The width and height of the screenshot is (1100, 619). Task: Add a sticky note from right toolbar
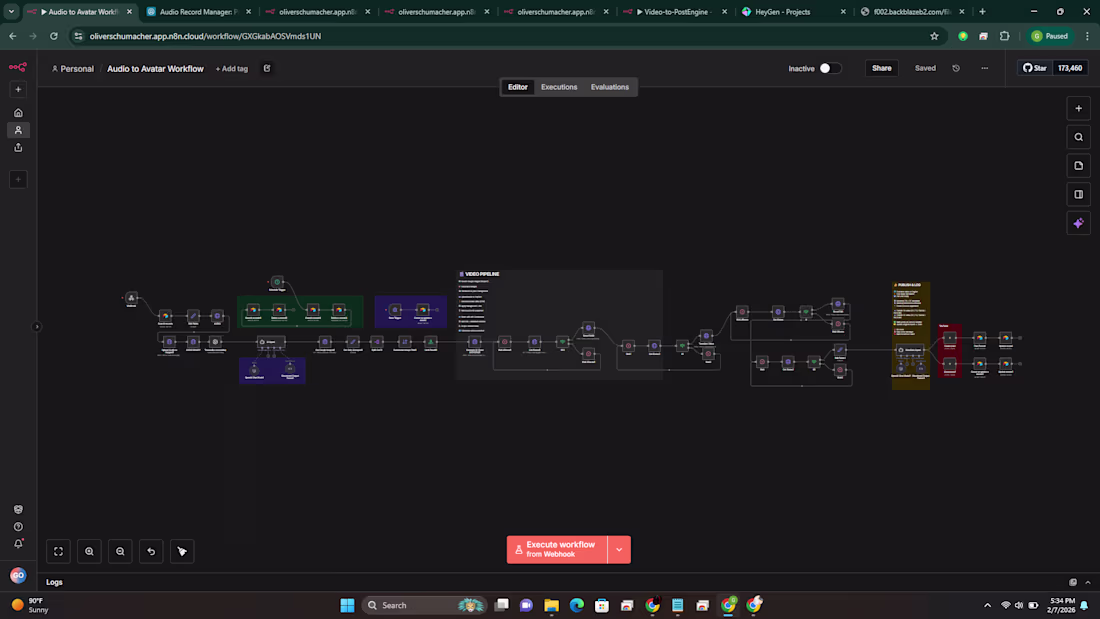click(x=1078, y=166)
